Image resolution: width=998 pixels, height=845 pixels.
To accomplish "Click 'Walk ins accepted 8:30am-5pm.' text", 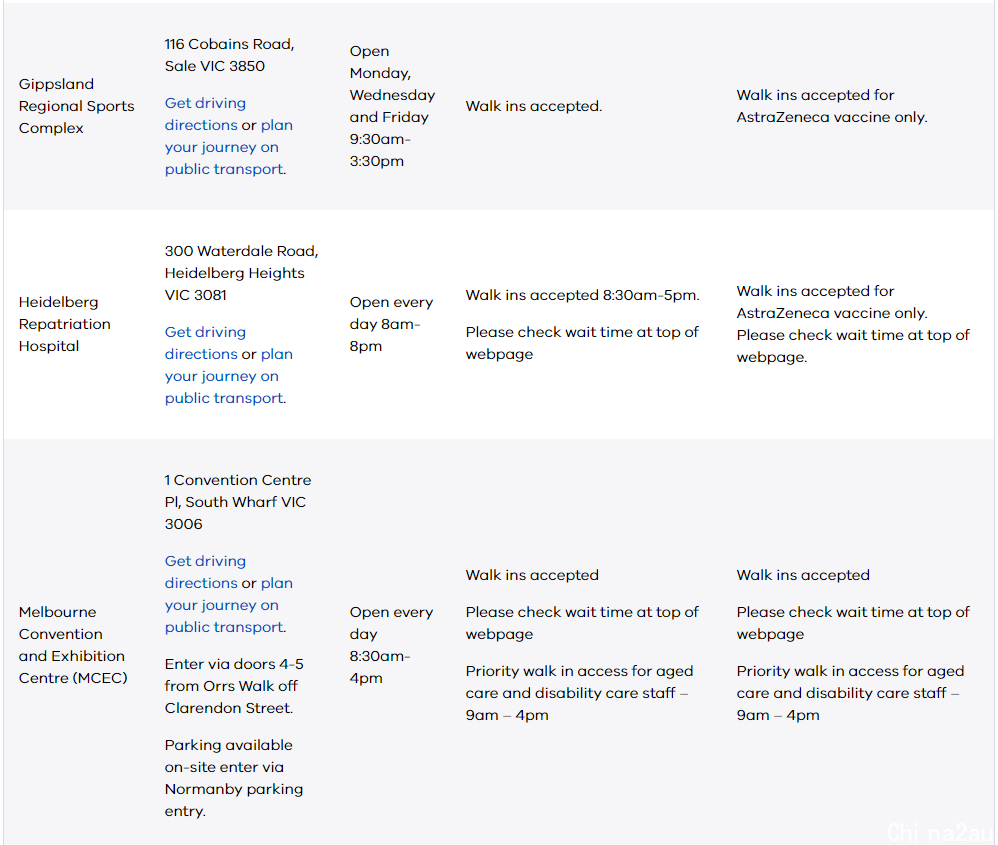I will pyautogui.click(x=582, y=295).
